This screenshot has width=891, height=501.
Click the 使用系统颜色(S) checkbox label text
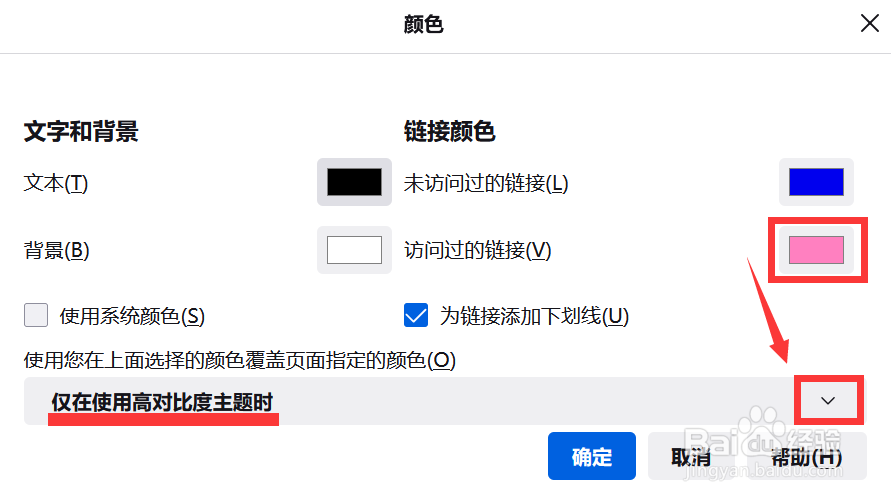[x=132, y=316]
